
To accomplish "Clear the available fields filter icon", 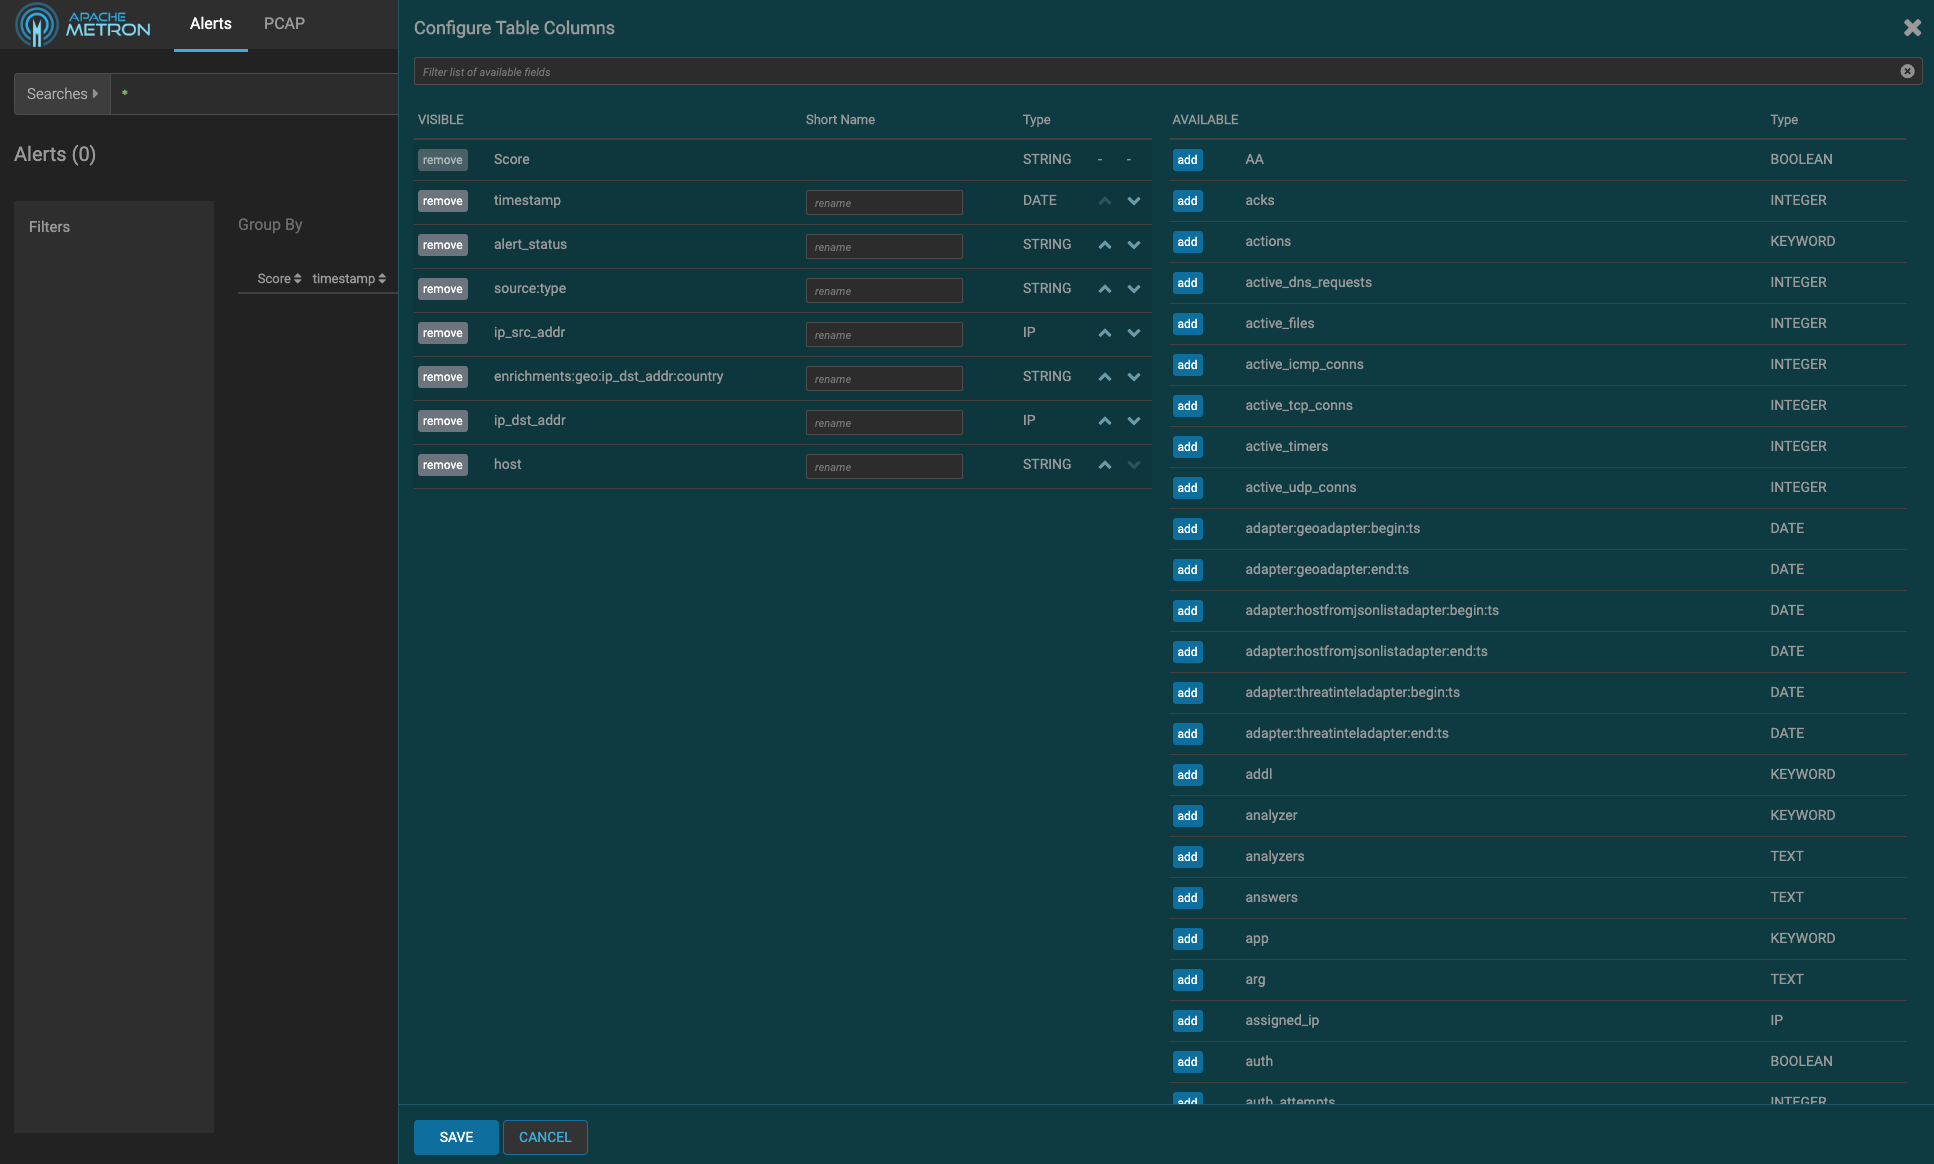I will click(x=1907, y=71).
